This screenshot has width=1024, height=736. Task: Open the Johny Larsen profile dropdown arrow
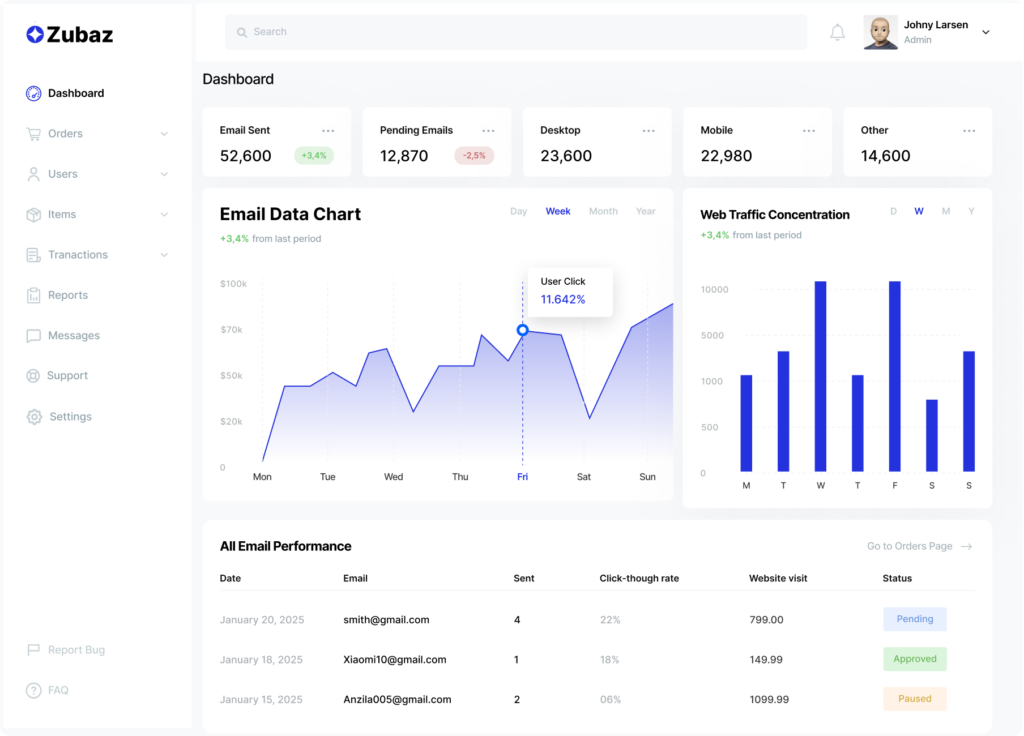[985, 33]
